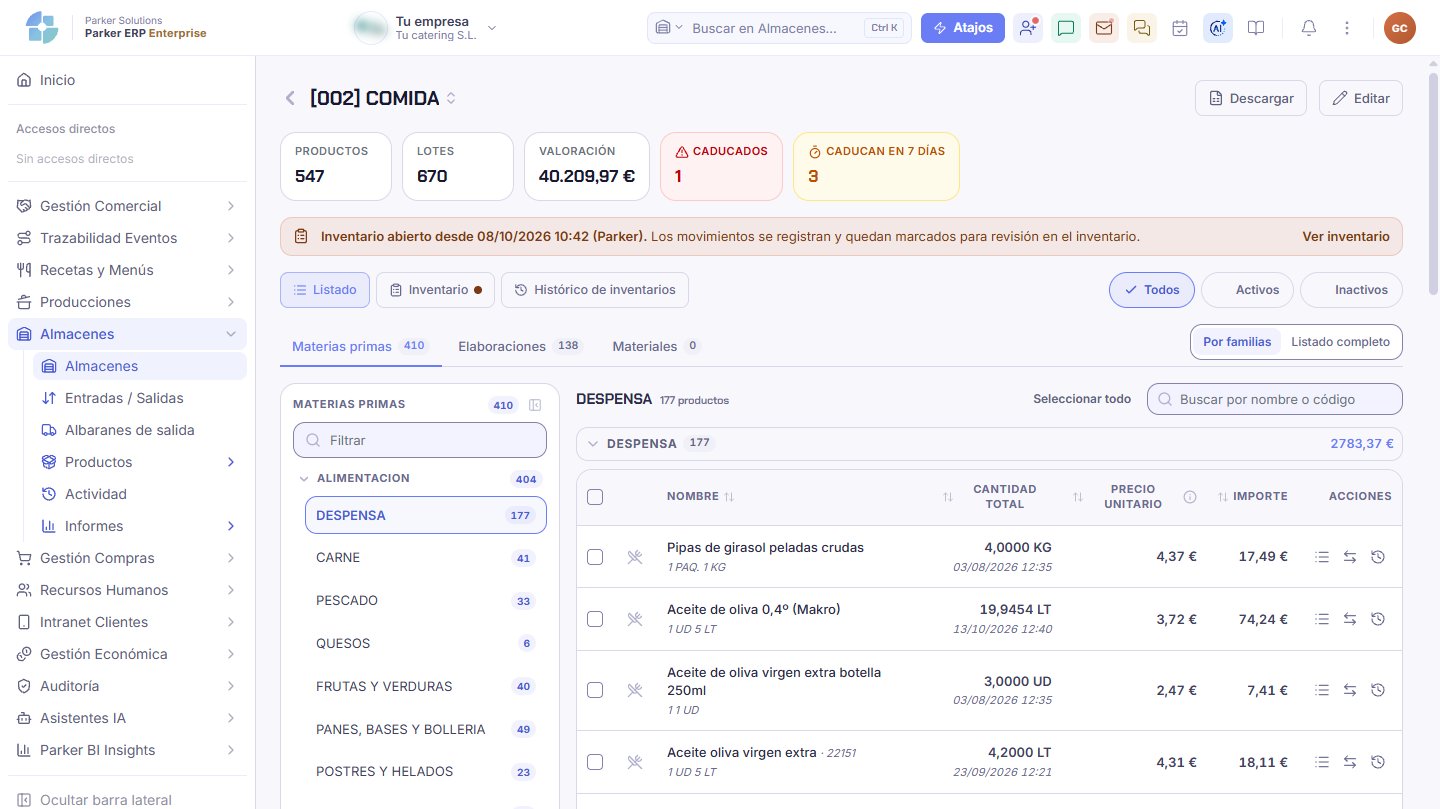The width and height of the screenshot is (1440, 809).
Task: Collapse the ALIMENTACION tree node
Action: [304, 479]
